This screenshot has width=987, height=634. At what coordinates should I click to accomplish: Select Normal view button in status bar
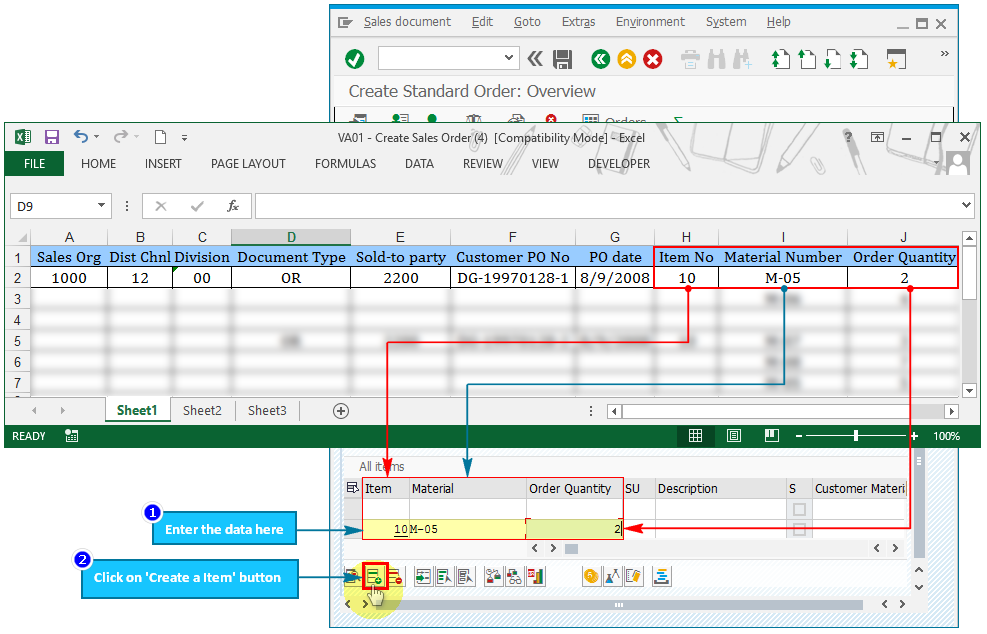pos(695,436)
